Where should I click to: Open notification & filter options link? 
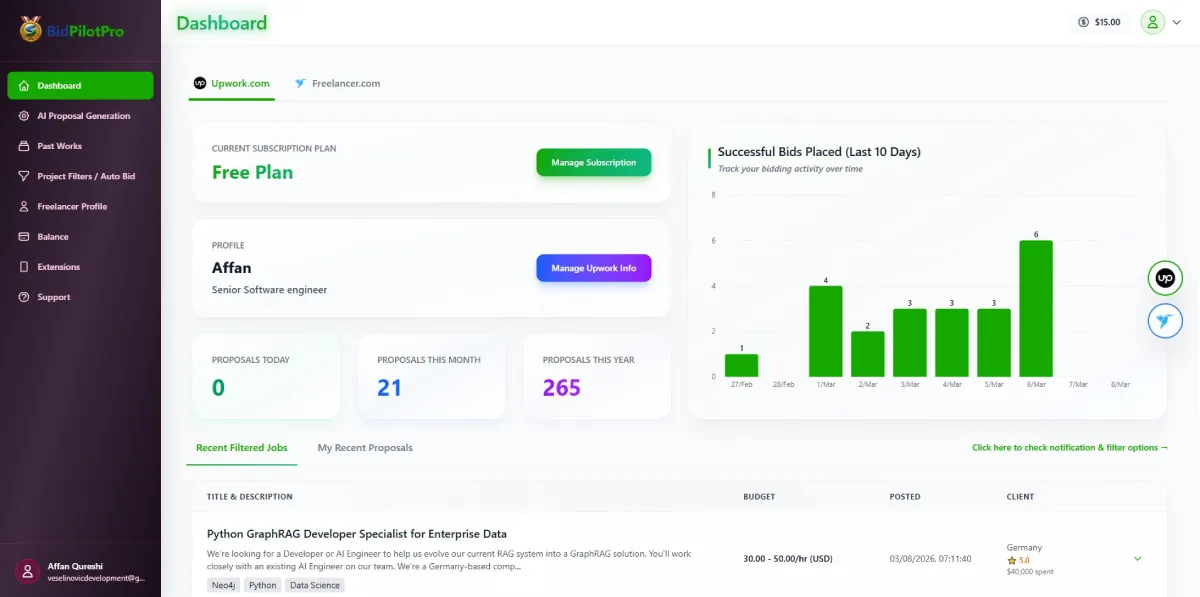point(1069,448)
